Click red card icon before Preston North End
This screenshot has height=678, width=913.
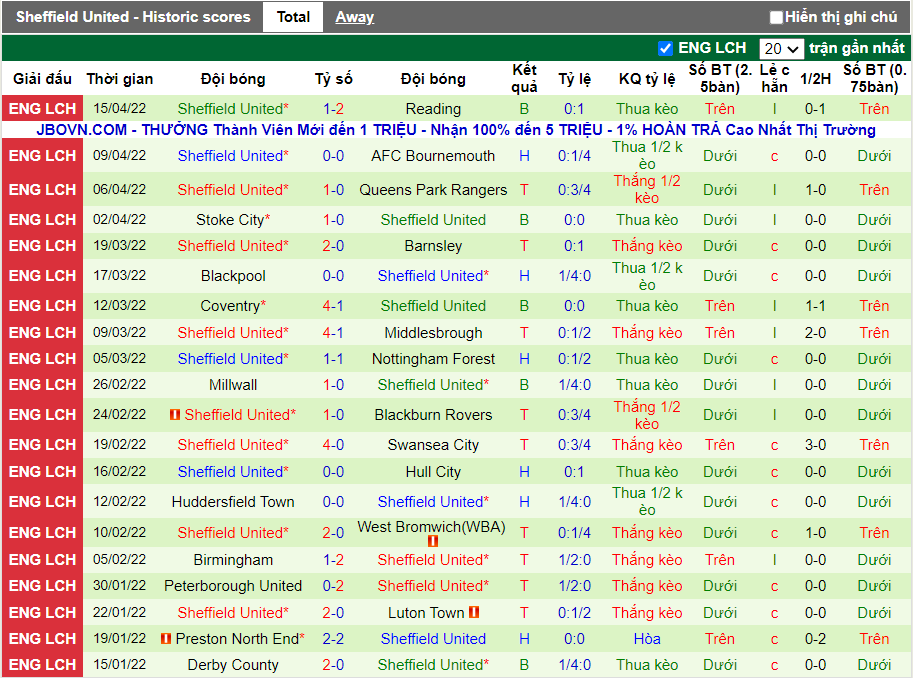point(166,639)
